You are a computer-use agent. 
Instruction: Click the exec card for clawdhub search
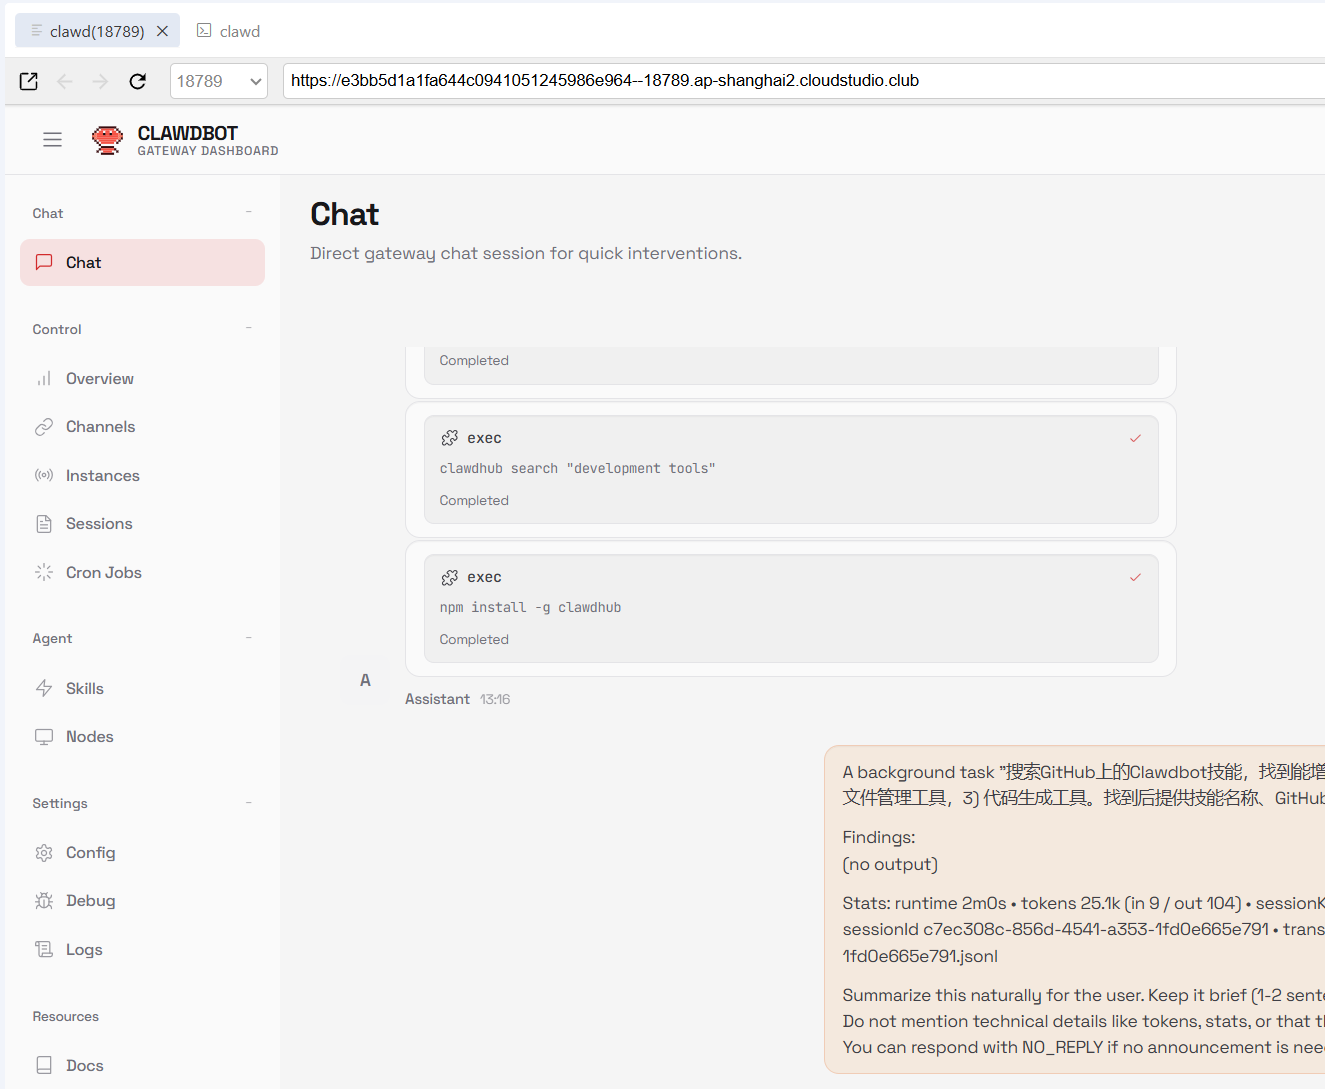tap(791, 469)
